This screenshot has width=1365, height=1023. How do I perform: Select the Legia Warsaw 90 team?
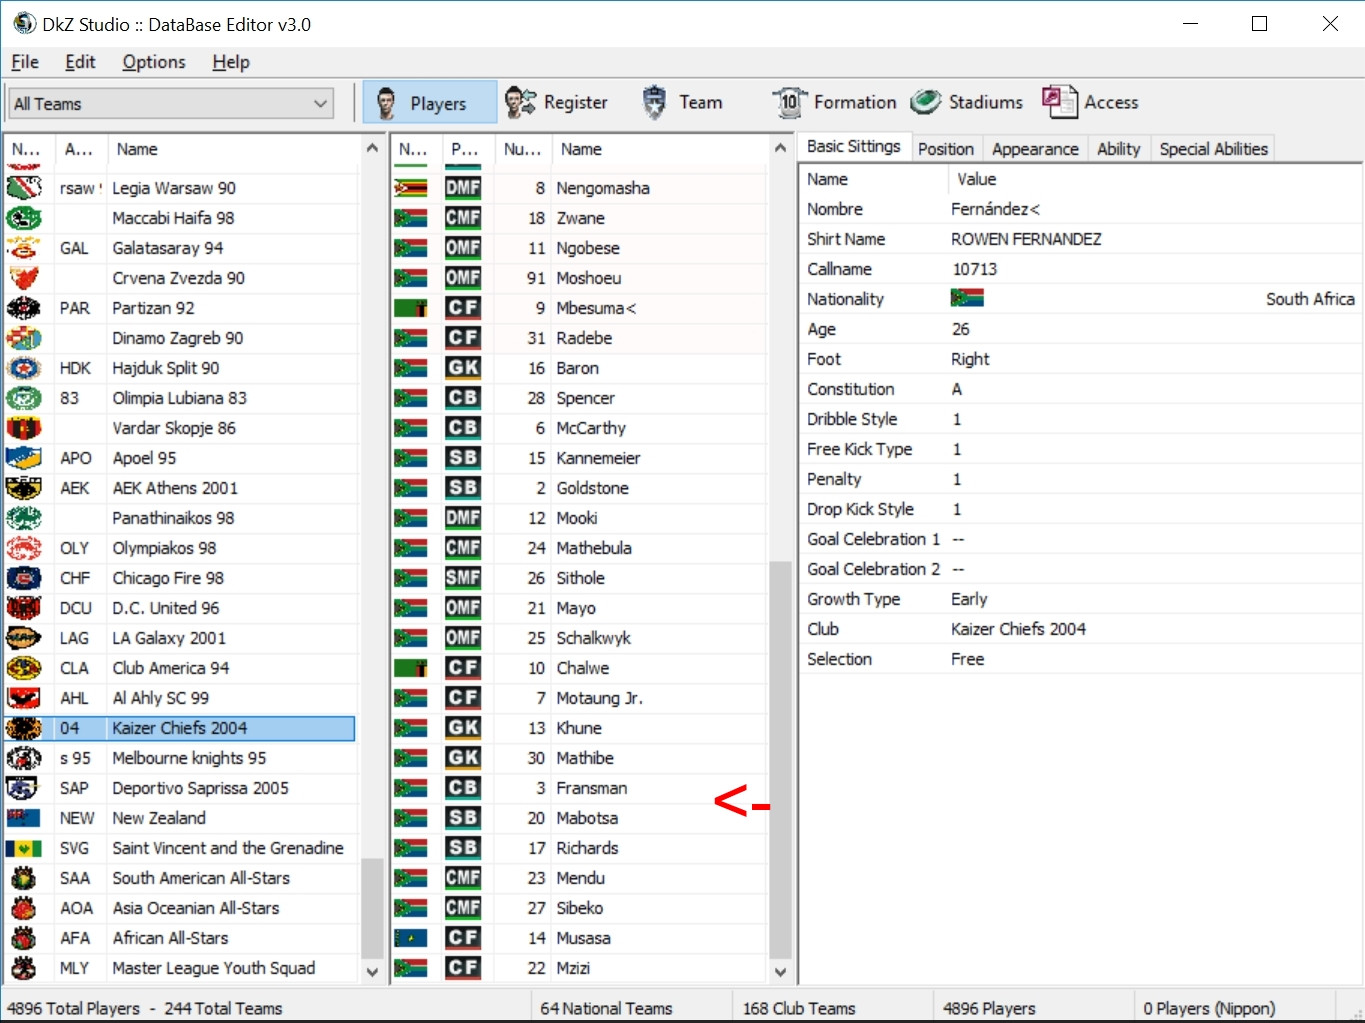click(x=180, y=188)
